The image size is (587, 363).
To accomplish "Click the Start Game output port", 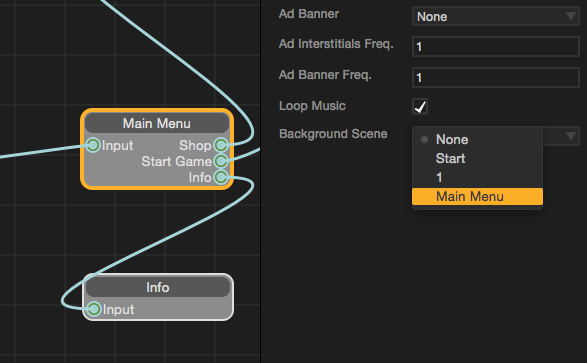I will click(221, 161).
